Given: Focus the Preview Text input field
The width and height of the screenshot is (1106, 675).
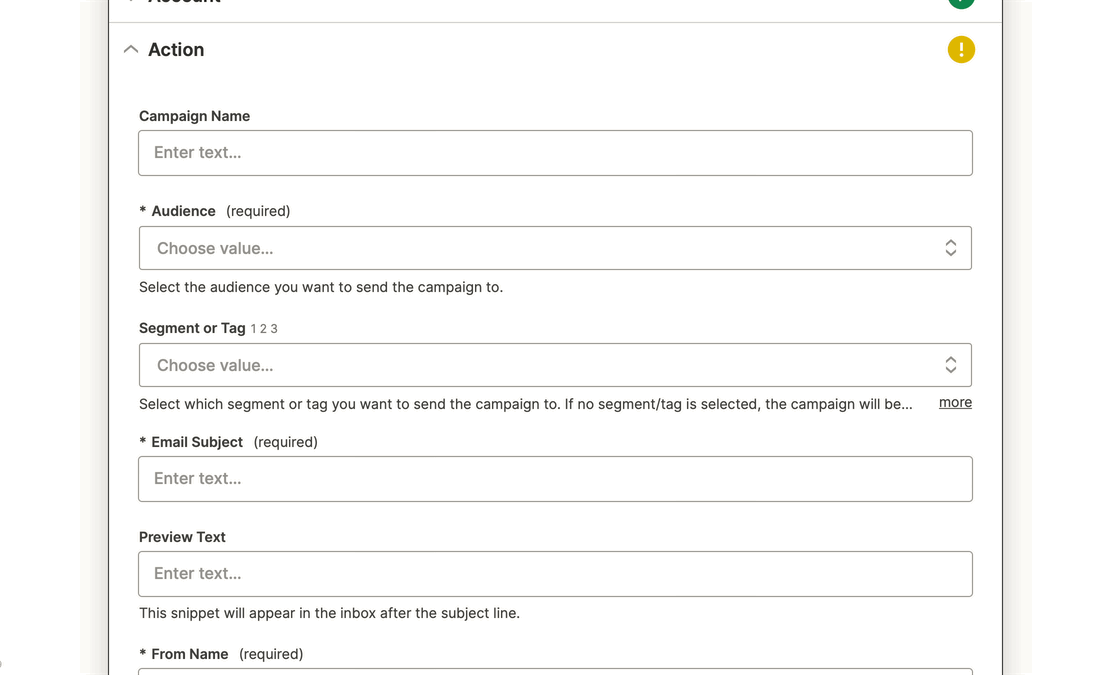Looking at the screenshot, I should click(x=555, y=574).
